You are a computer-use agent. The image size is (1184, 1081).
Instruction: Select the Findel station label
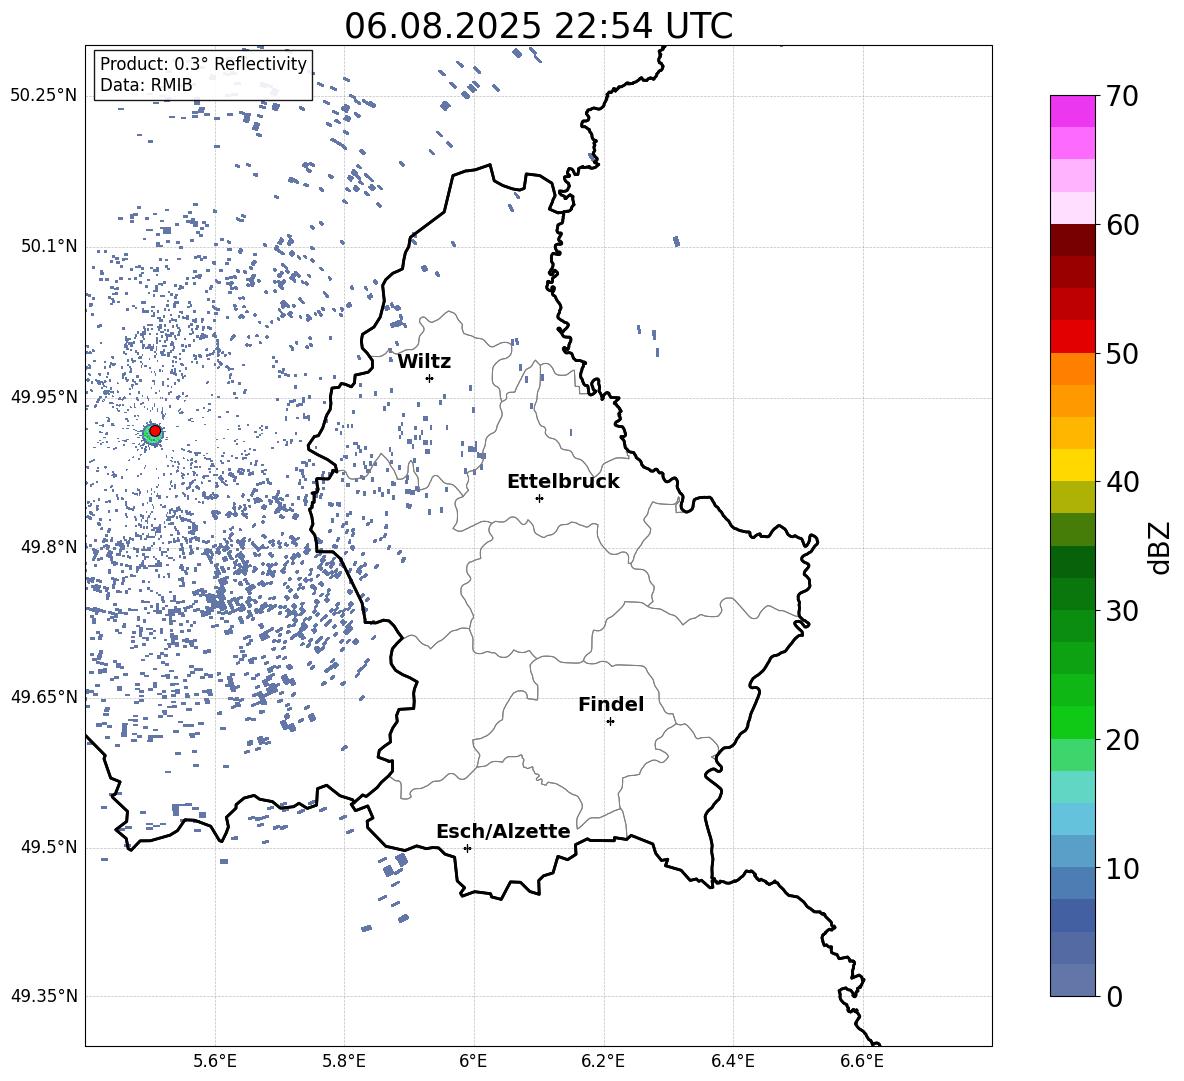point(611,704)
